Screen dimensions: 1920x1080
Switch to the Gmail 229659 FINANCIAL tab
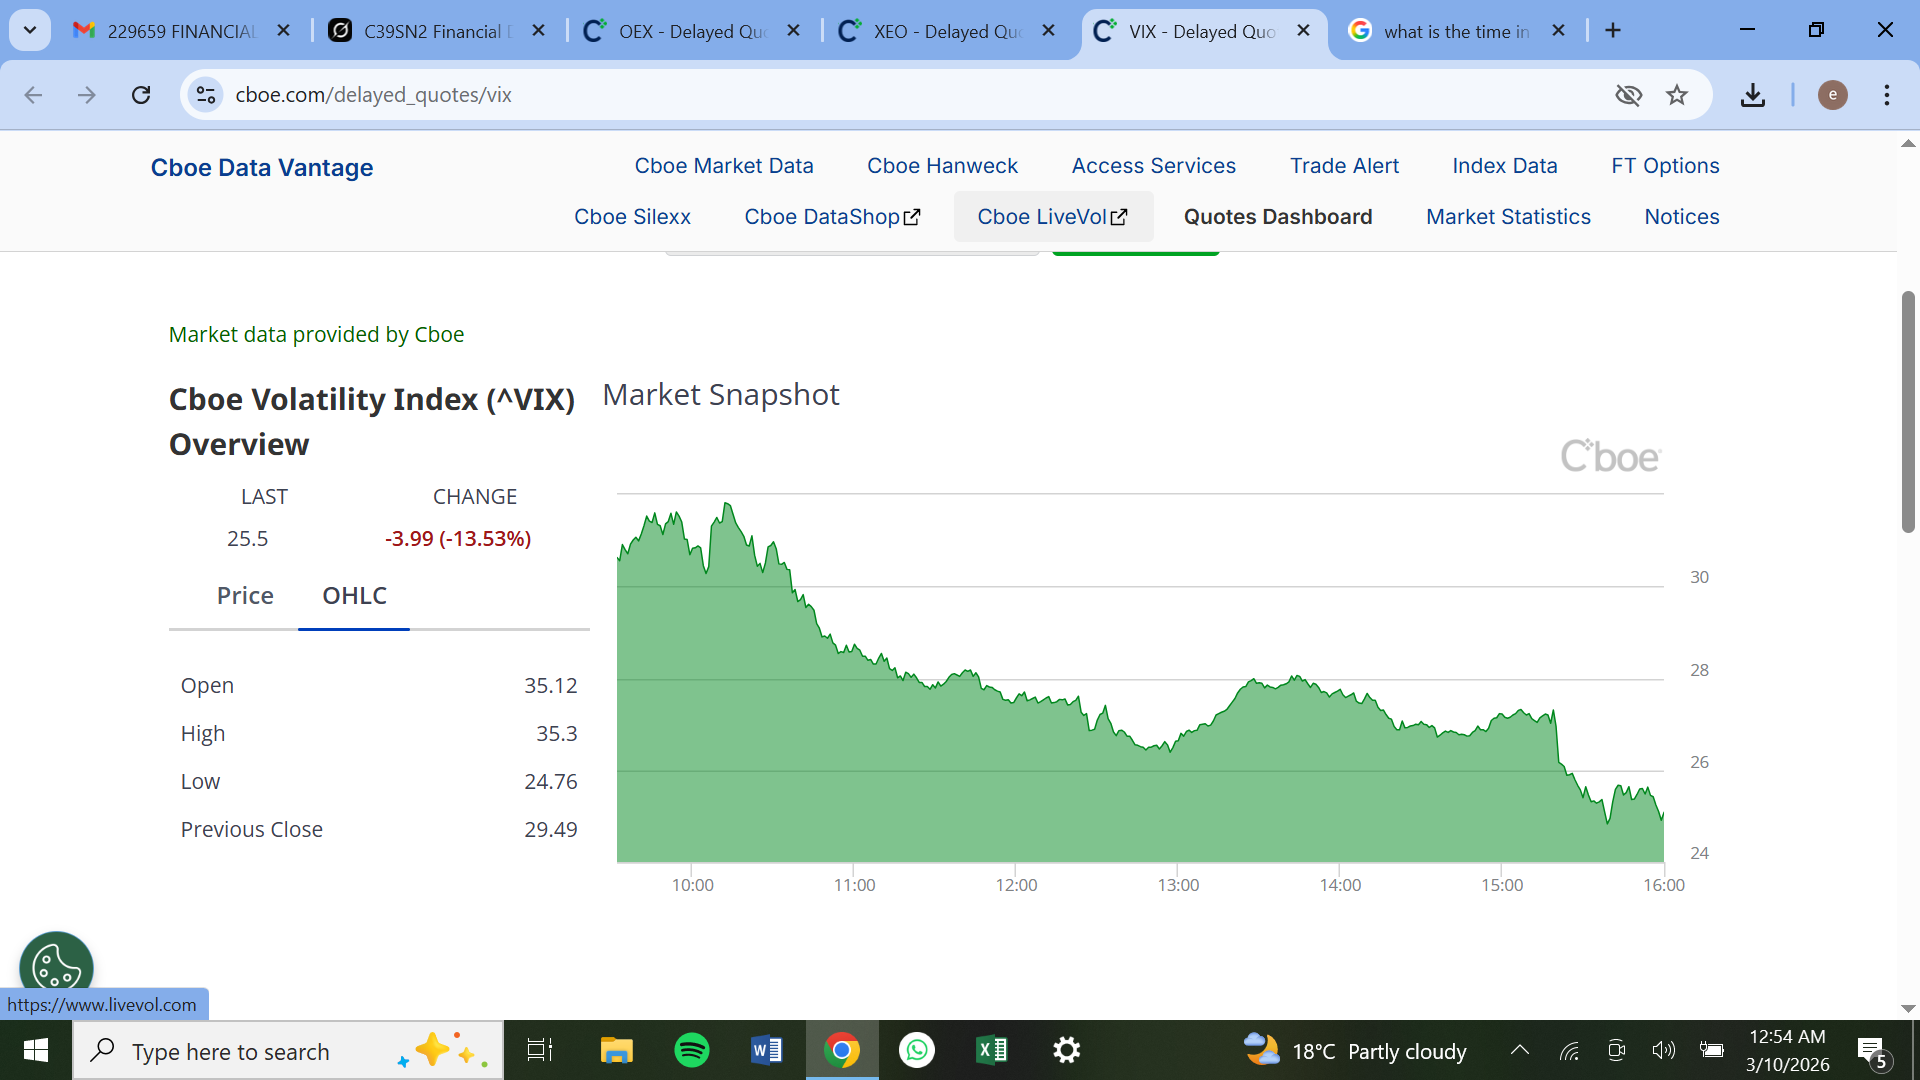[x=180, y=31]
